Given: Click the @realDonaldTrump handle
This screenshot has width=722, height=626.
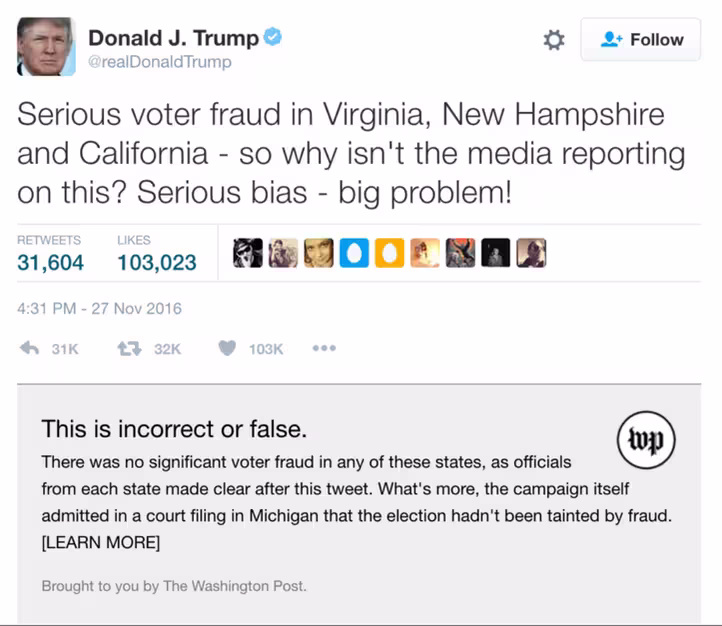Looking at the screenshot, I should 160,62.
